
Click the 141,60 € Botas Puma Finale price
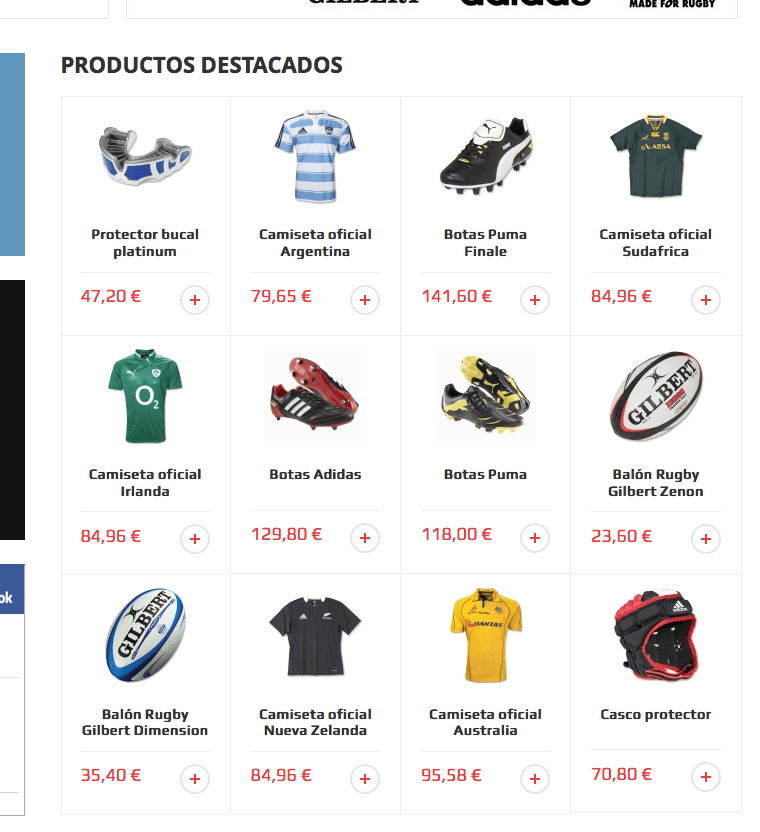[456, 296]
